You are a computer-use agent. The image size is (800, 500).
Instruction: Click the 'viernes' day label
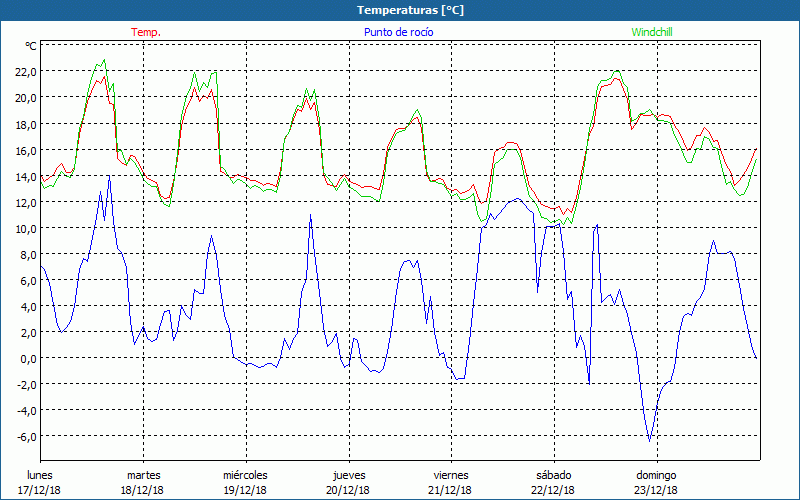click(x=451, y=475)
